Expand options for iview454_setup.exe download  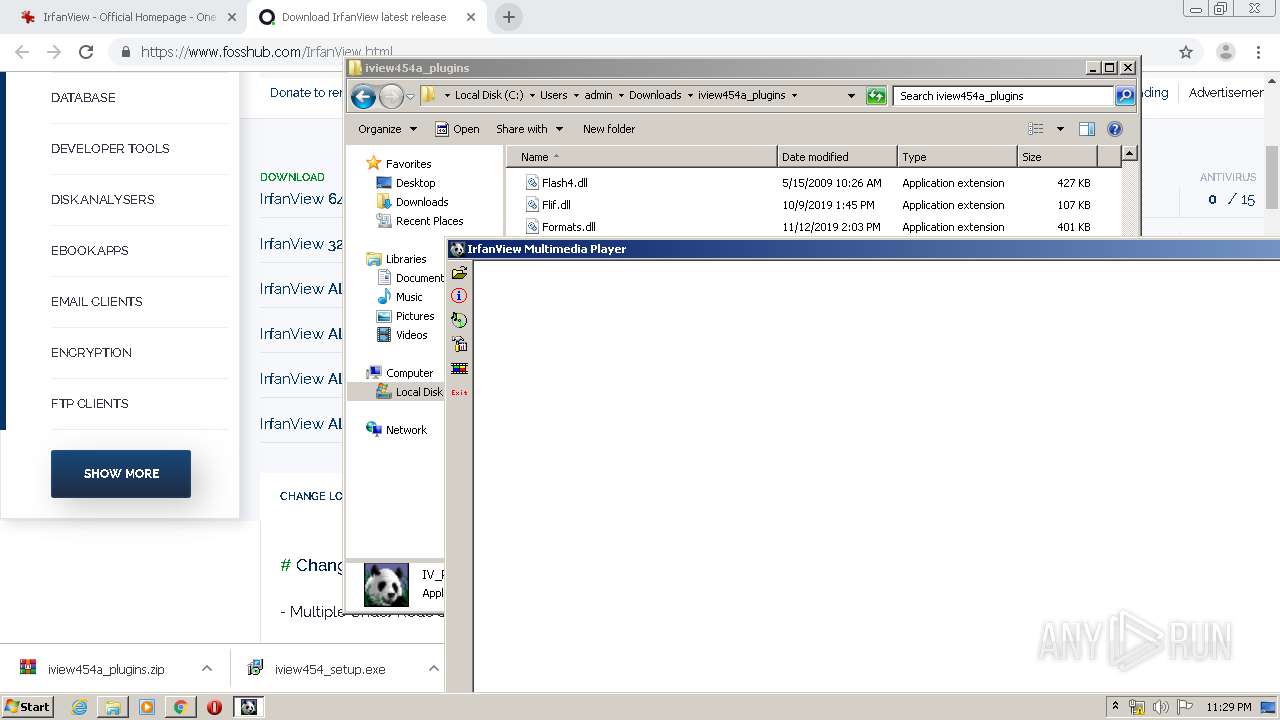click(x=433, y=668)
